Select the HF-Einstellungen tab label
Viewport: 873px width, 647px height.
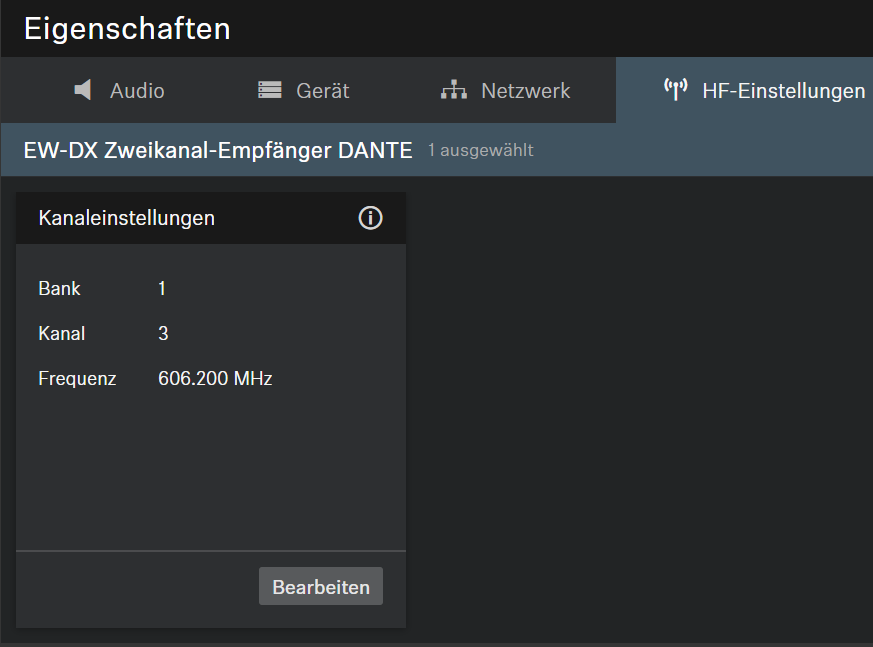(x=783, y=91)
